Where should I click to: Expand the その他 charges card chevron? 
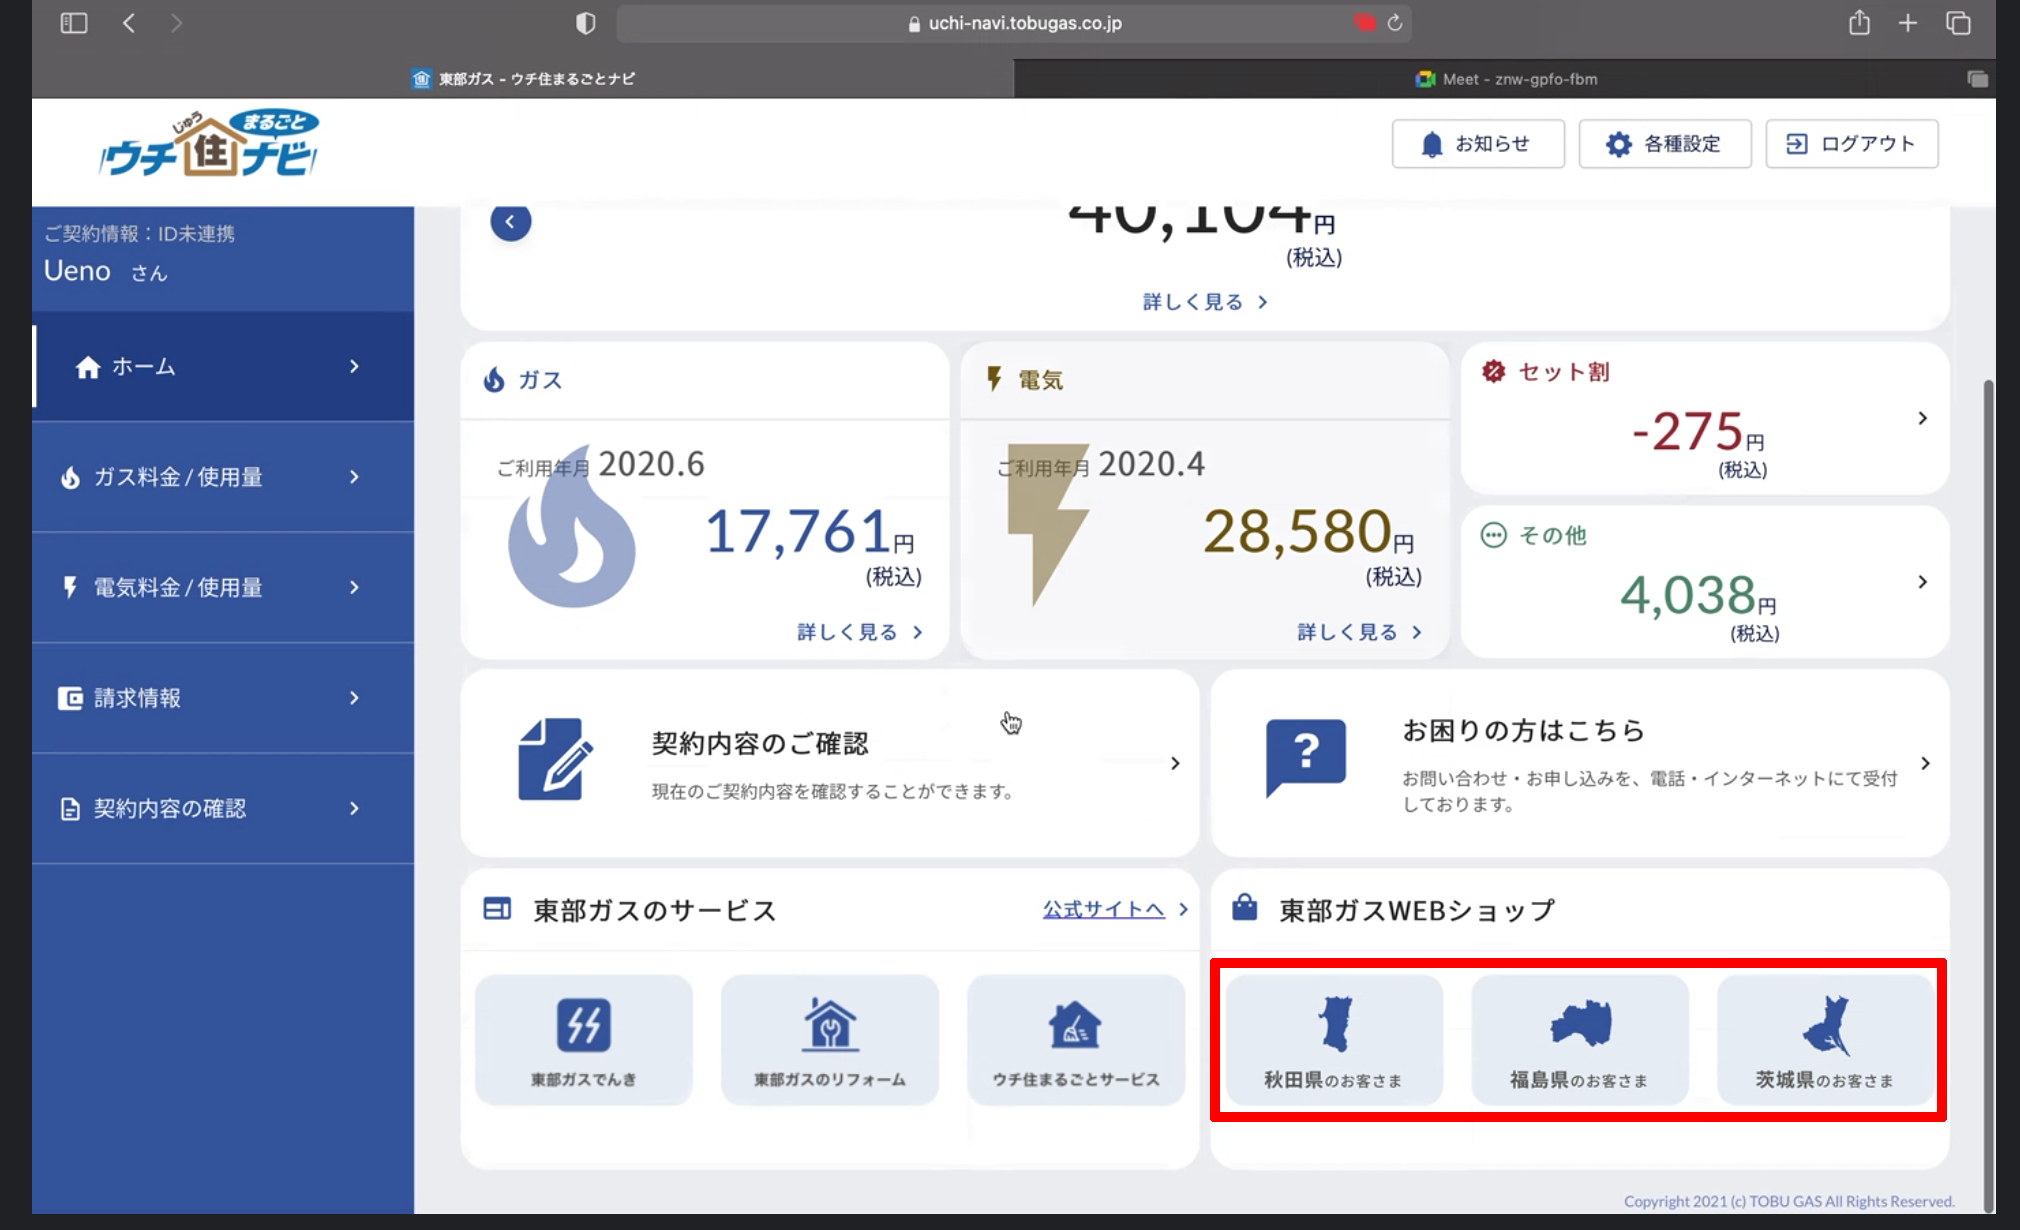click(x=1922, y=582)
